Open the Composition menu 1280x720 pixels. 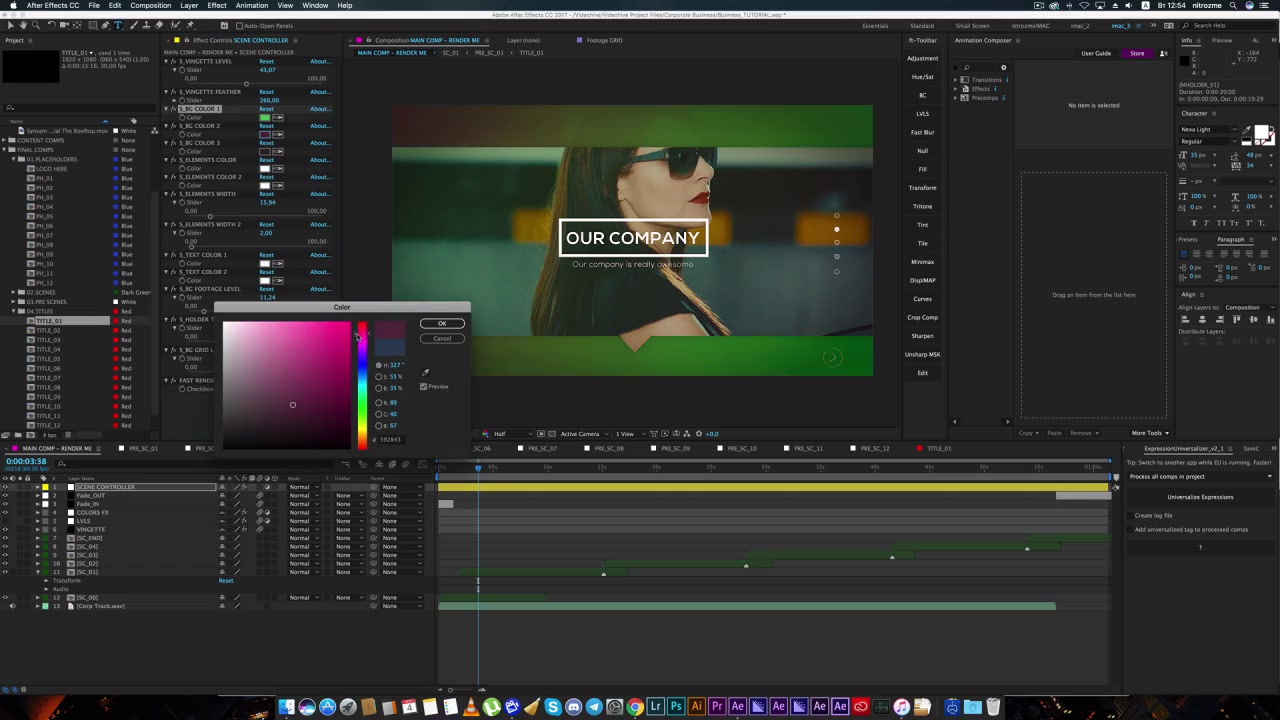(x=150, y=6)
